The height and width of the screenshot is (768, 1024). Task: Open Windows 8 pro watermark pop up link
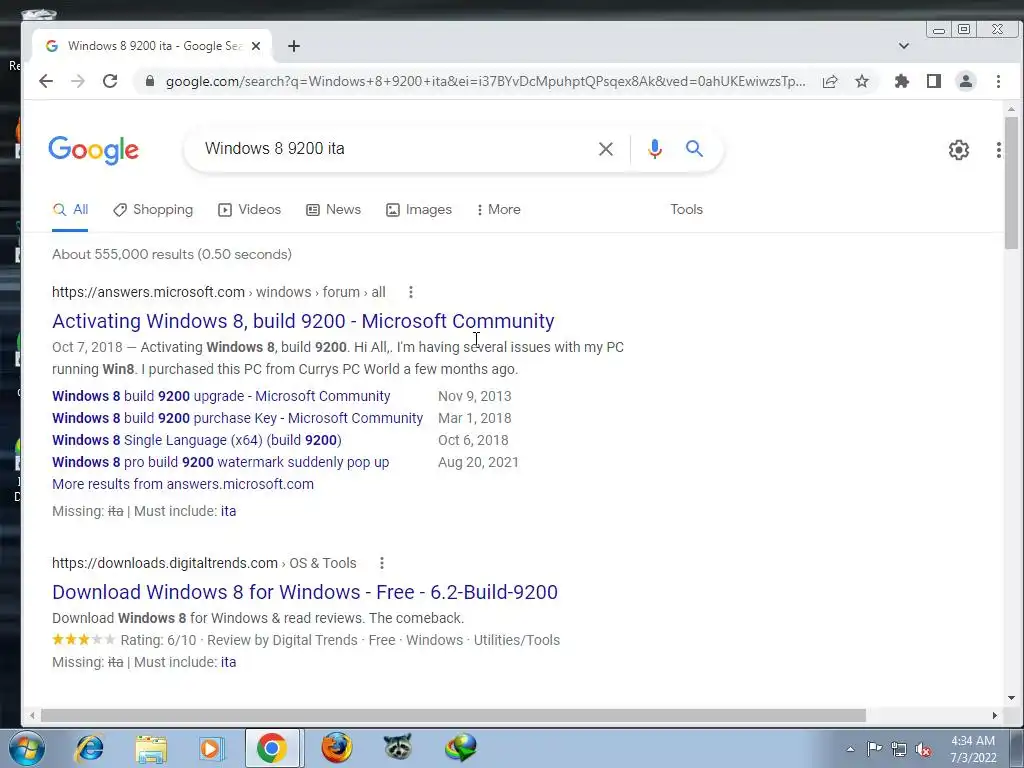220,462
